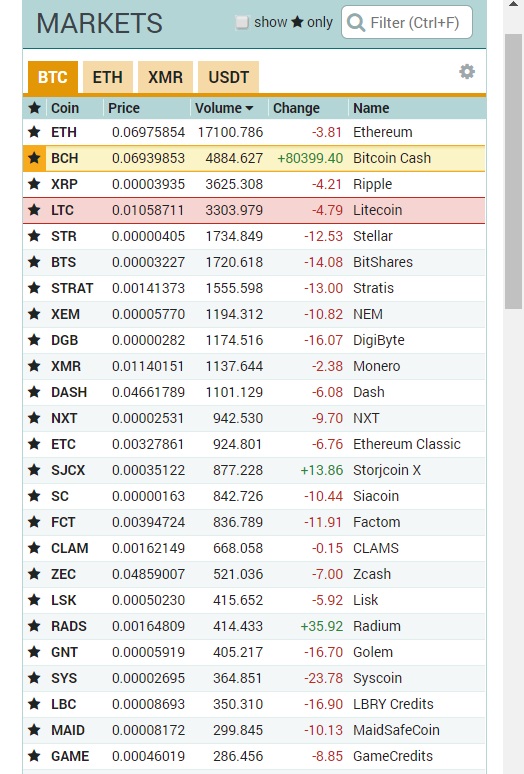
Task: Click the +35.92 change value
Action: click(x=322, y=626)
